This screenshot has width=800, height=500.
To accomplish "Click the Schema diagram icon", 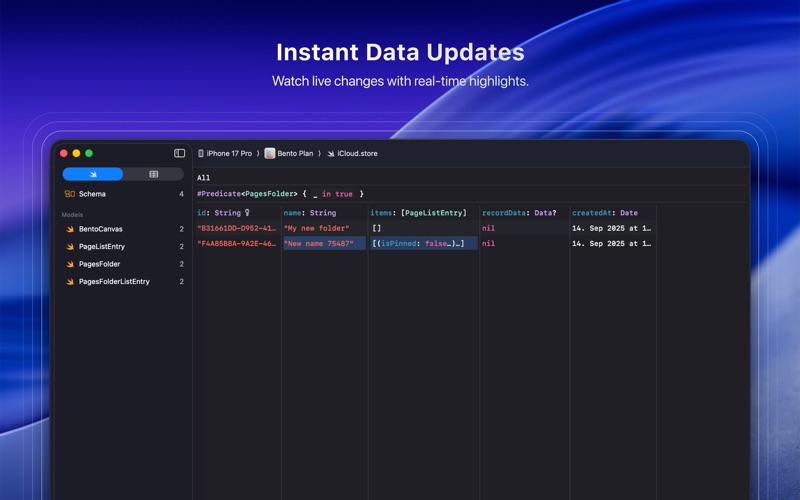I will coord(69,194).
